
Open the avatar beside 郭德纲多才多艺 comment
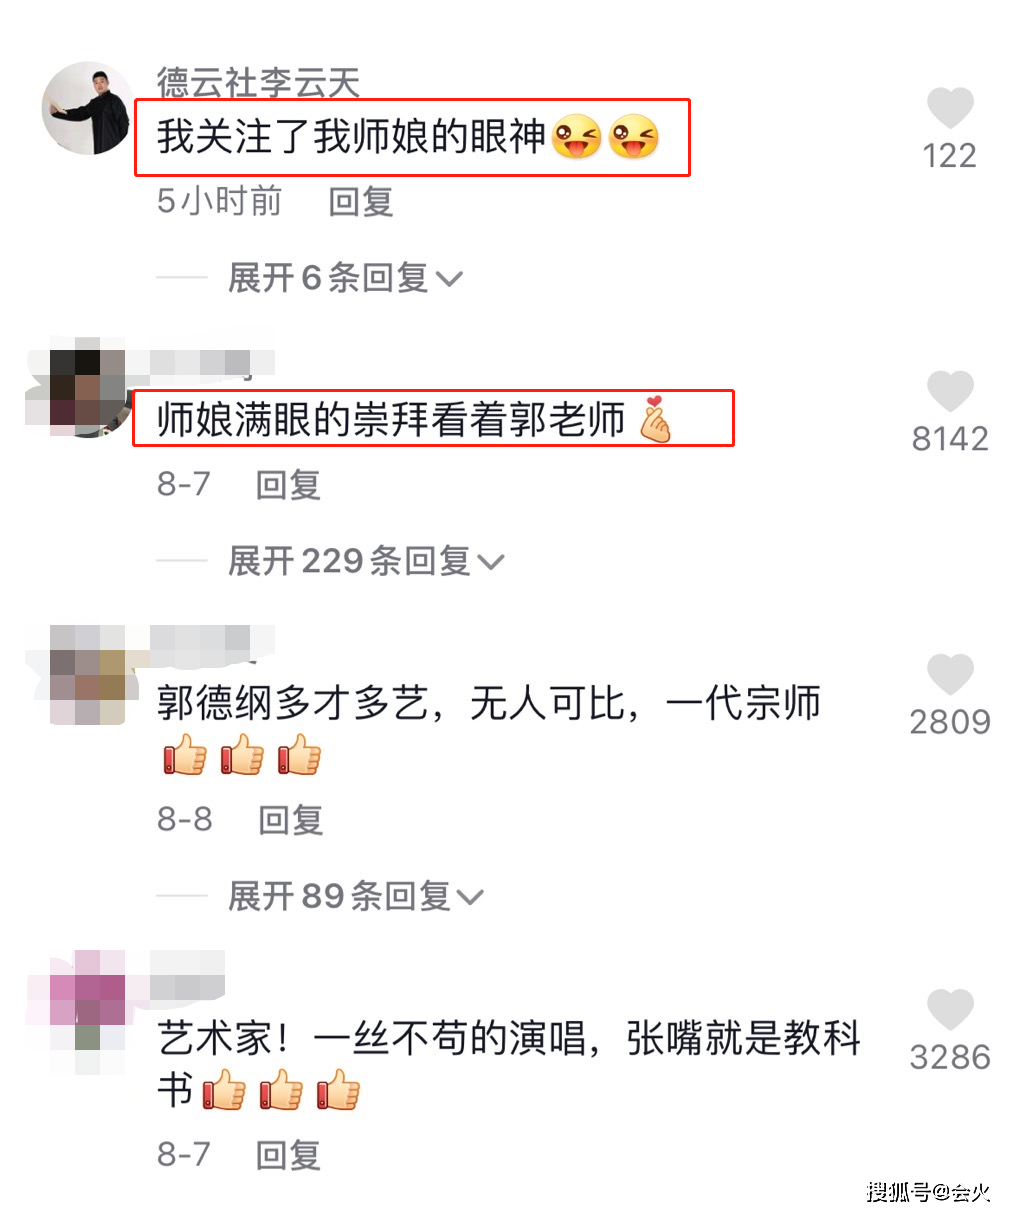tap(88, 675)
